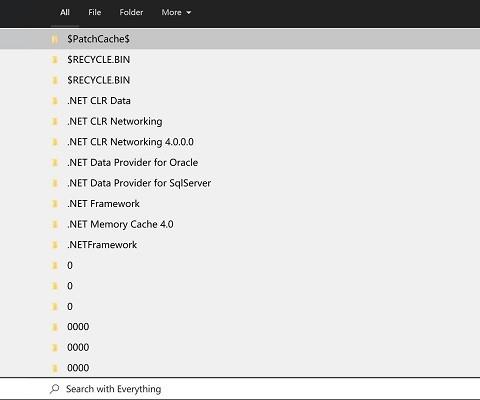The width and height of the screenshot is (480, 400).
Task: Click the magnifying glass search icon
Action: pos(55,389)
